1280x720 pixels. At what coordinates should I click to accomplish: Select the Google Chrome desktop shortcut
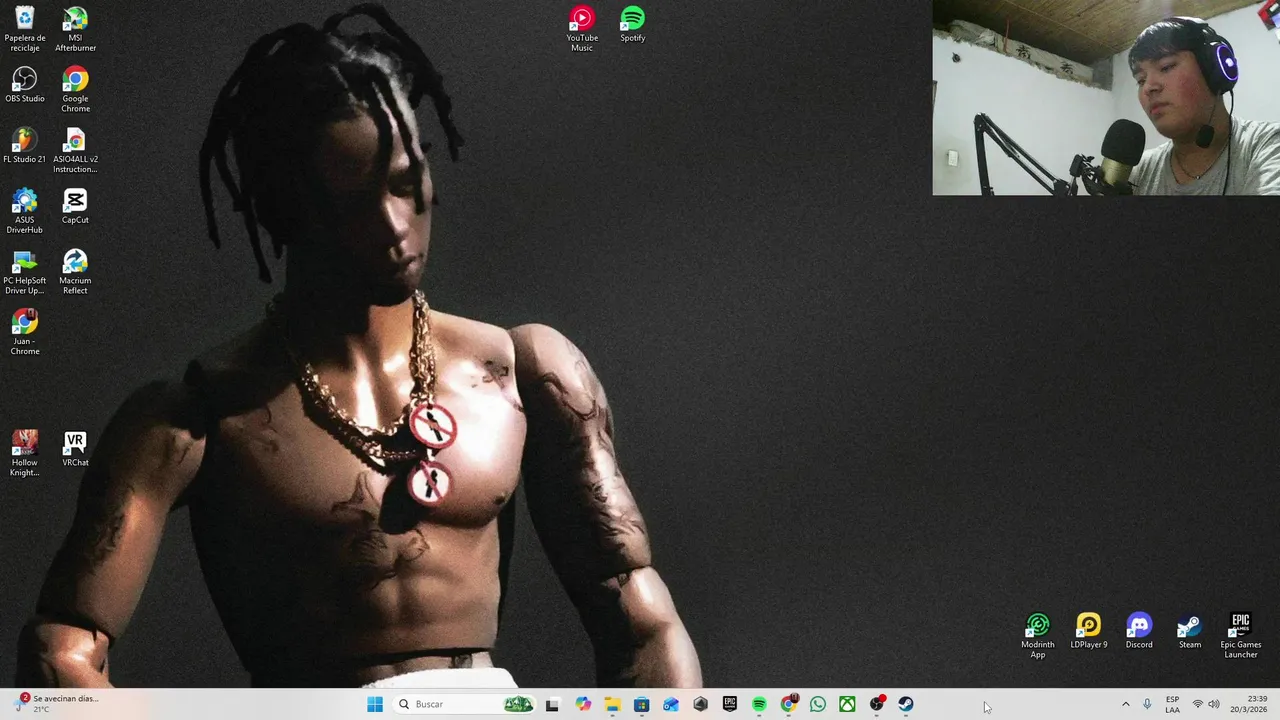[75, 90]
